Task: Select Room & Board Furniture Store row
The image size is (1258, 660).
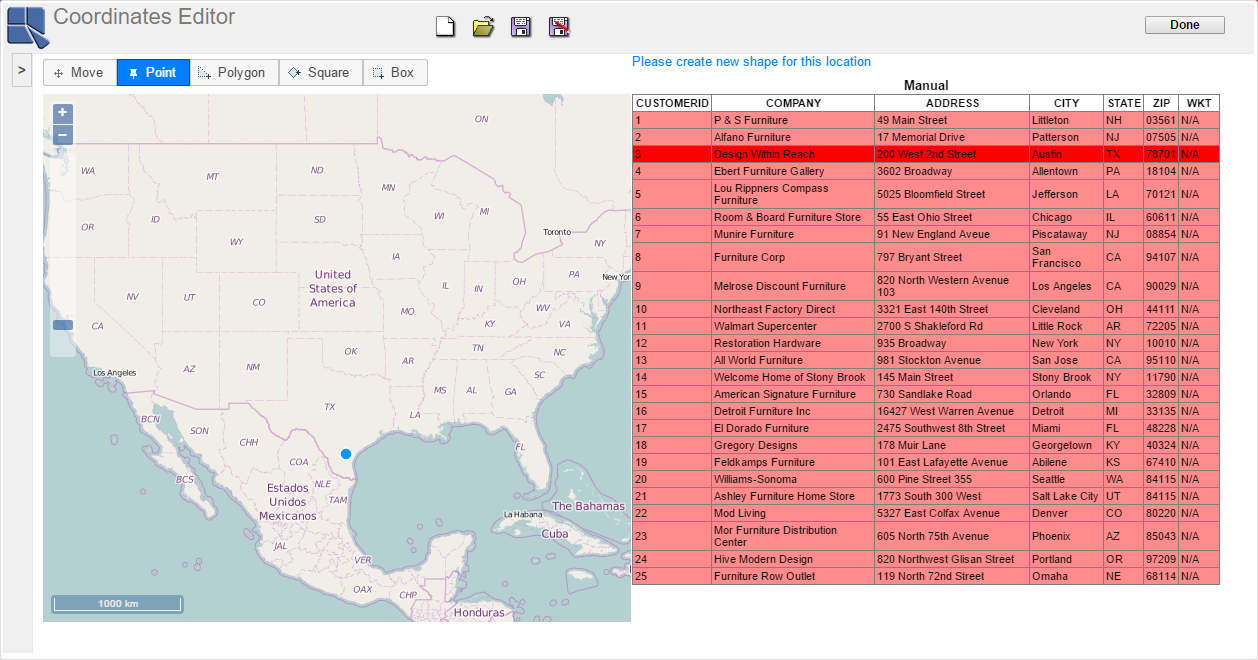Action: click(x=926, y=217)
